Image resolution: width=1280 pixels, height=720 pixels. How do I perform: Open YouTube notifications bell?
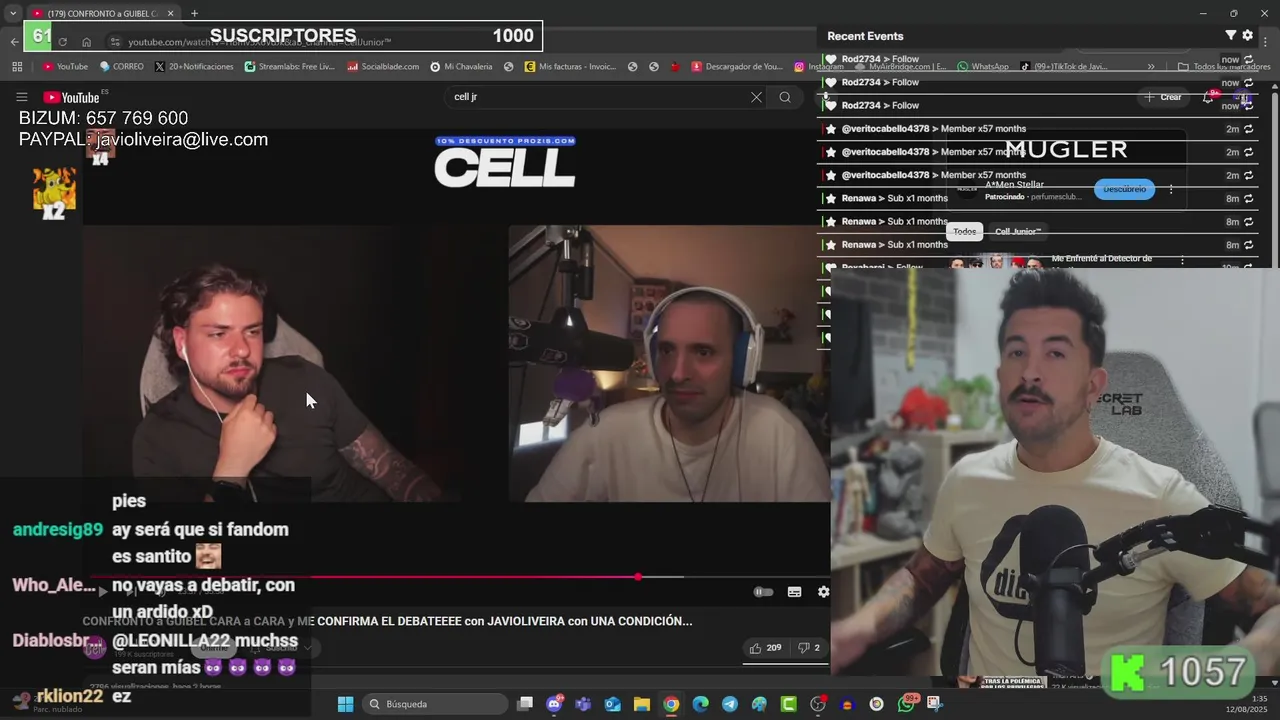1208,97
